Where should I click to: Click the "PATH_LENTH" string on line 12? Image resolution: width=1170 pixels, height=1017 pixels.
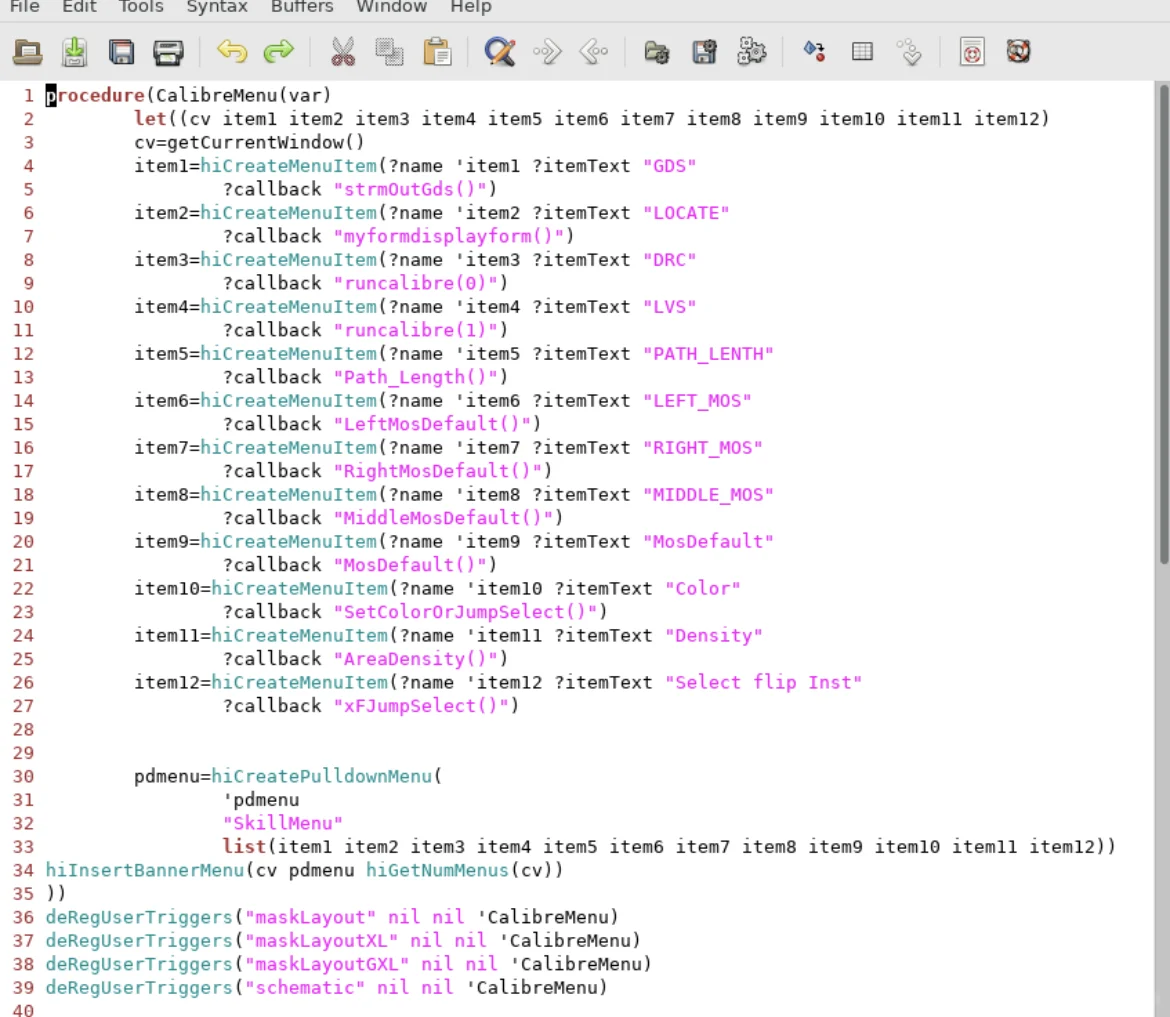(x=708, y=354)
